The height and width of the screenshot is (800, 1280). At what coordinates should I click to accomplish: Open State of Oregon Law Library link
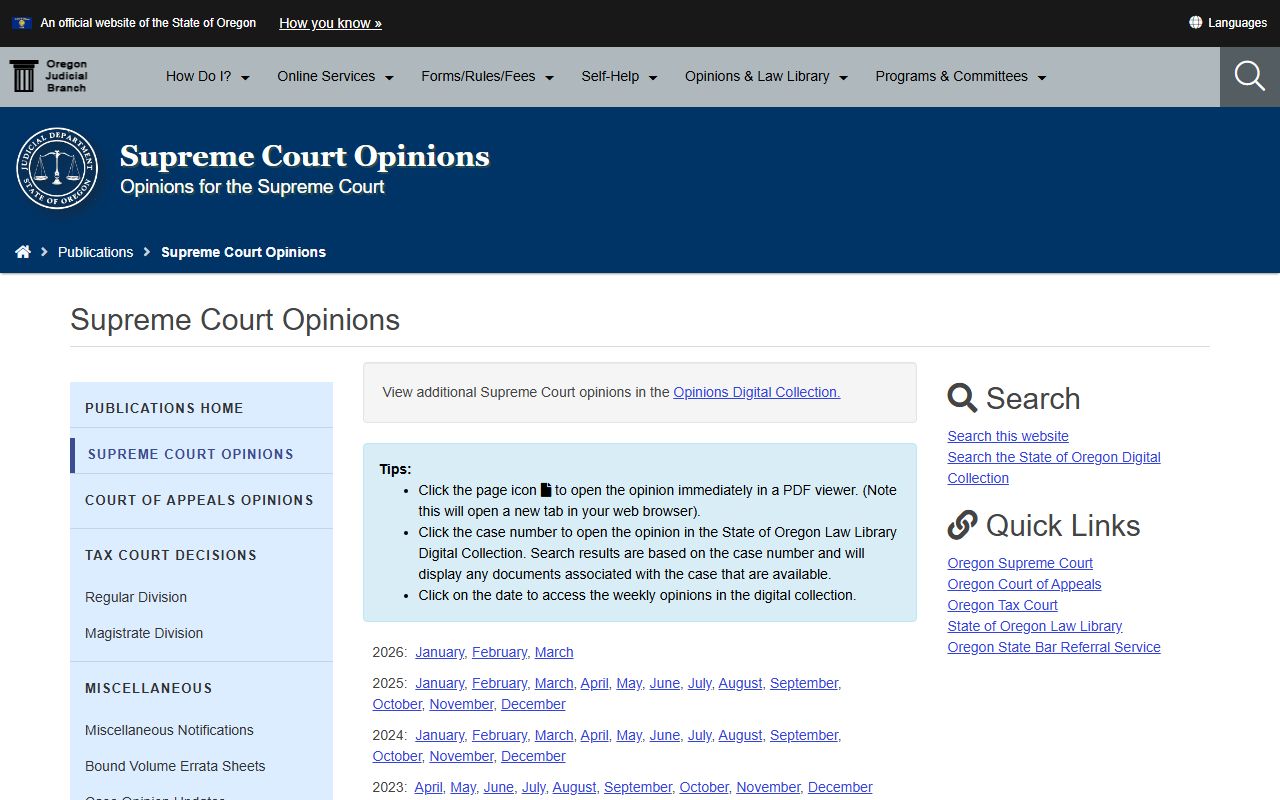1035,626
